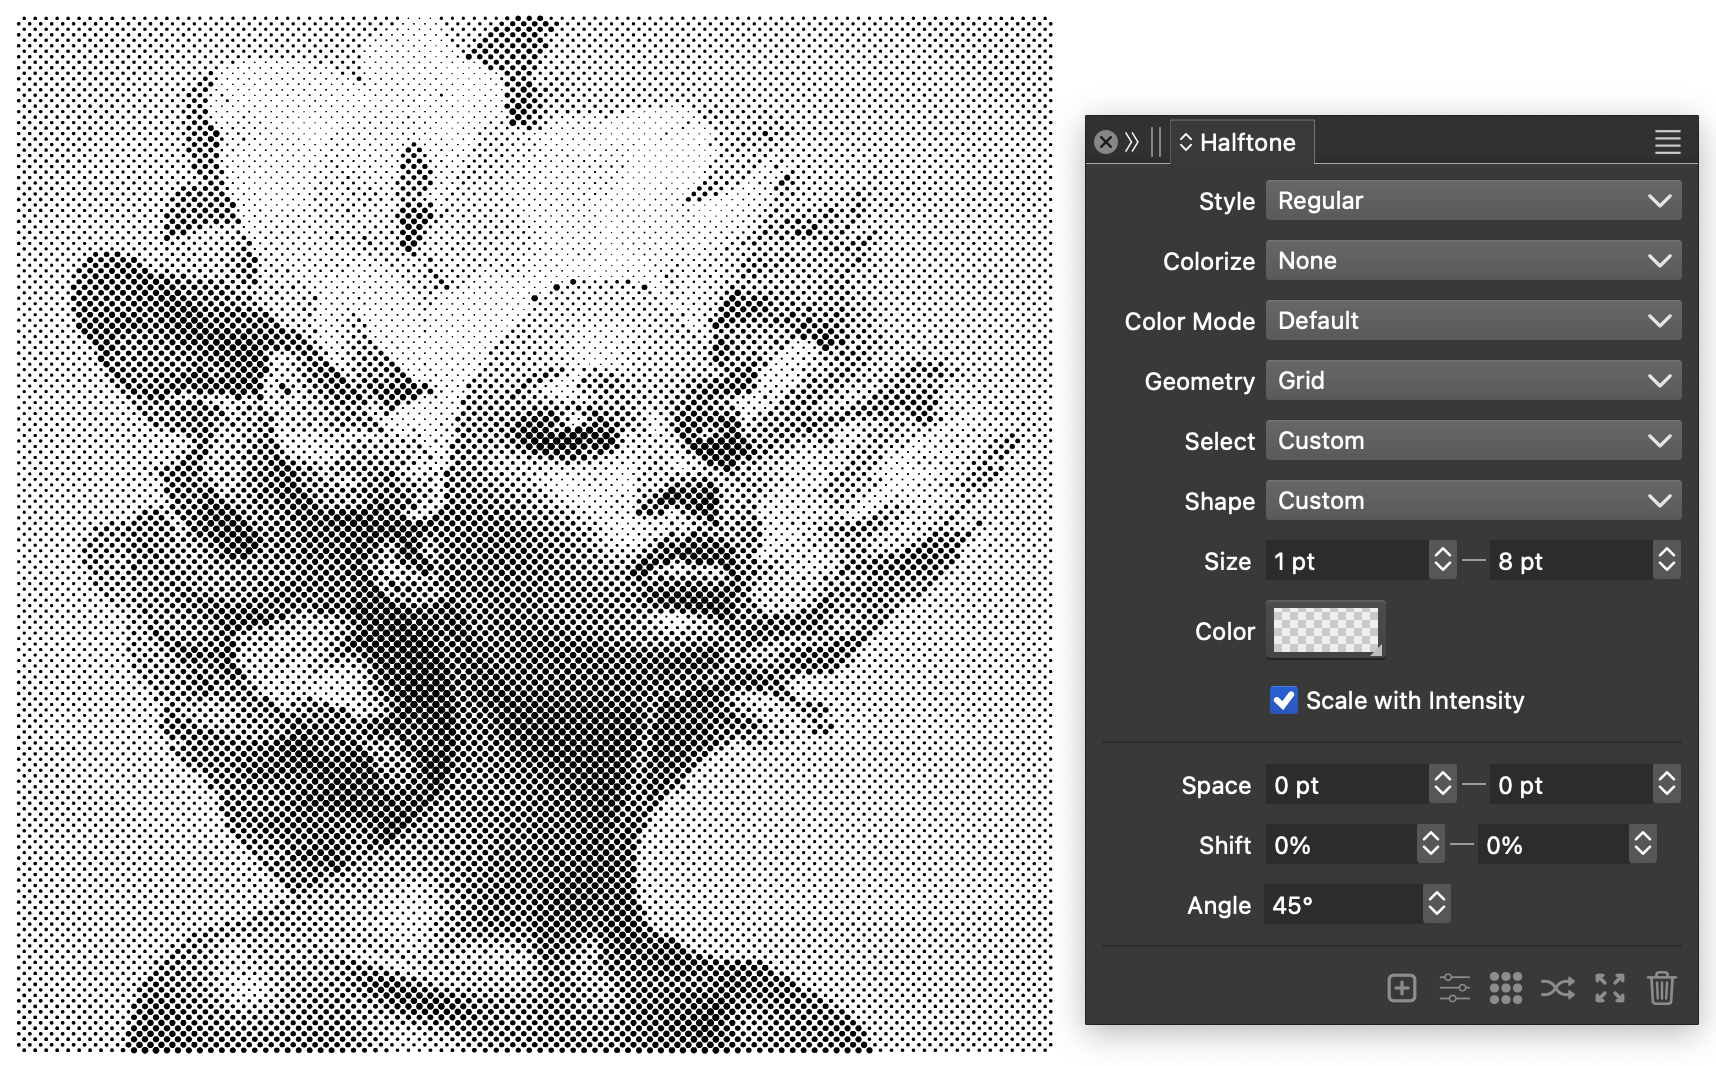Expand the Colorize dropdown
The image size is (1716, 1066).
coord(1472,260)
